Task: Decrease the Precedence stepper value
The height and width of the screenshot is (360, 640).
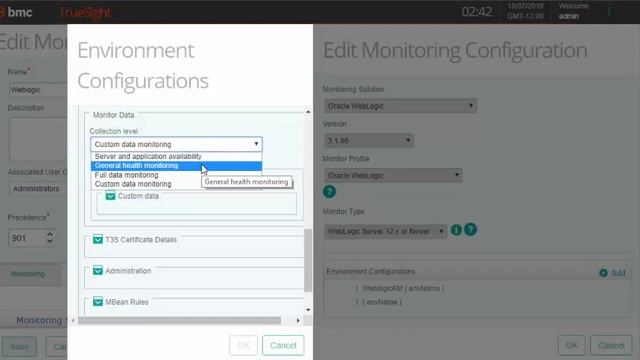Action: 50,242
